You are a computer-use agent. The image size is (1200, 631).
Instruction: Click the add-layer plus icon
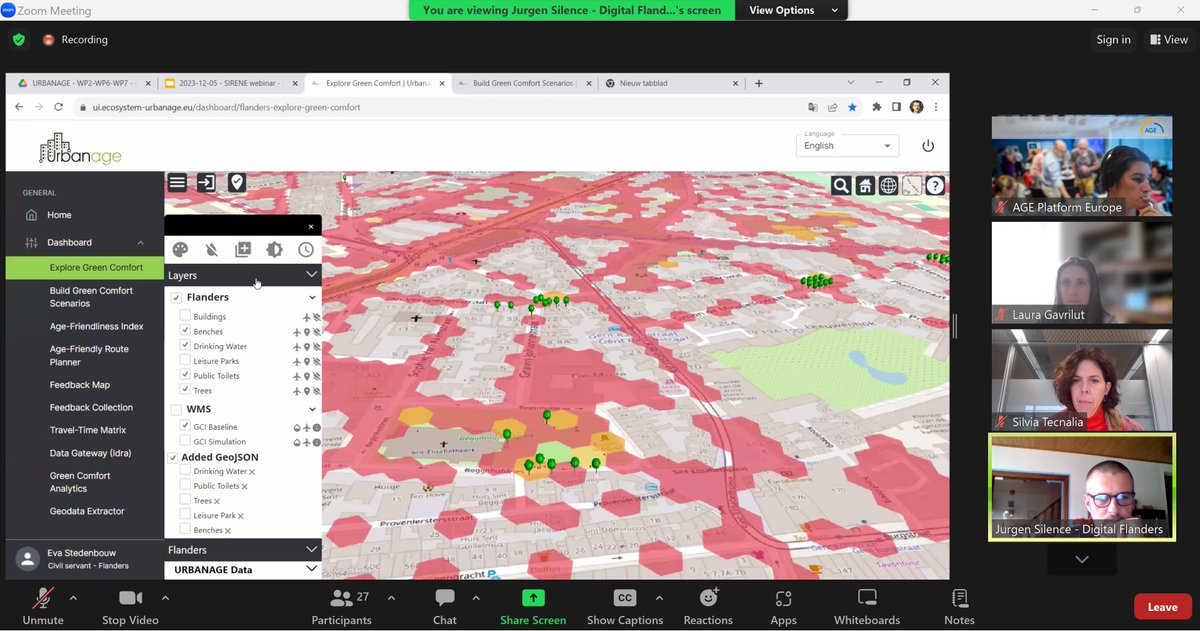click(x=243, y=250)
